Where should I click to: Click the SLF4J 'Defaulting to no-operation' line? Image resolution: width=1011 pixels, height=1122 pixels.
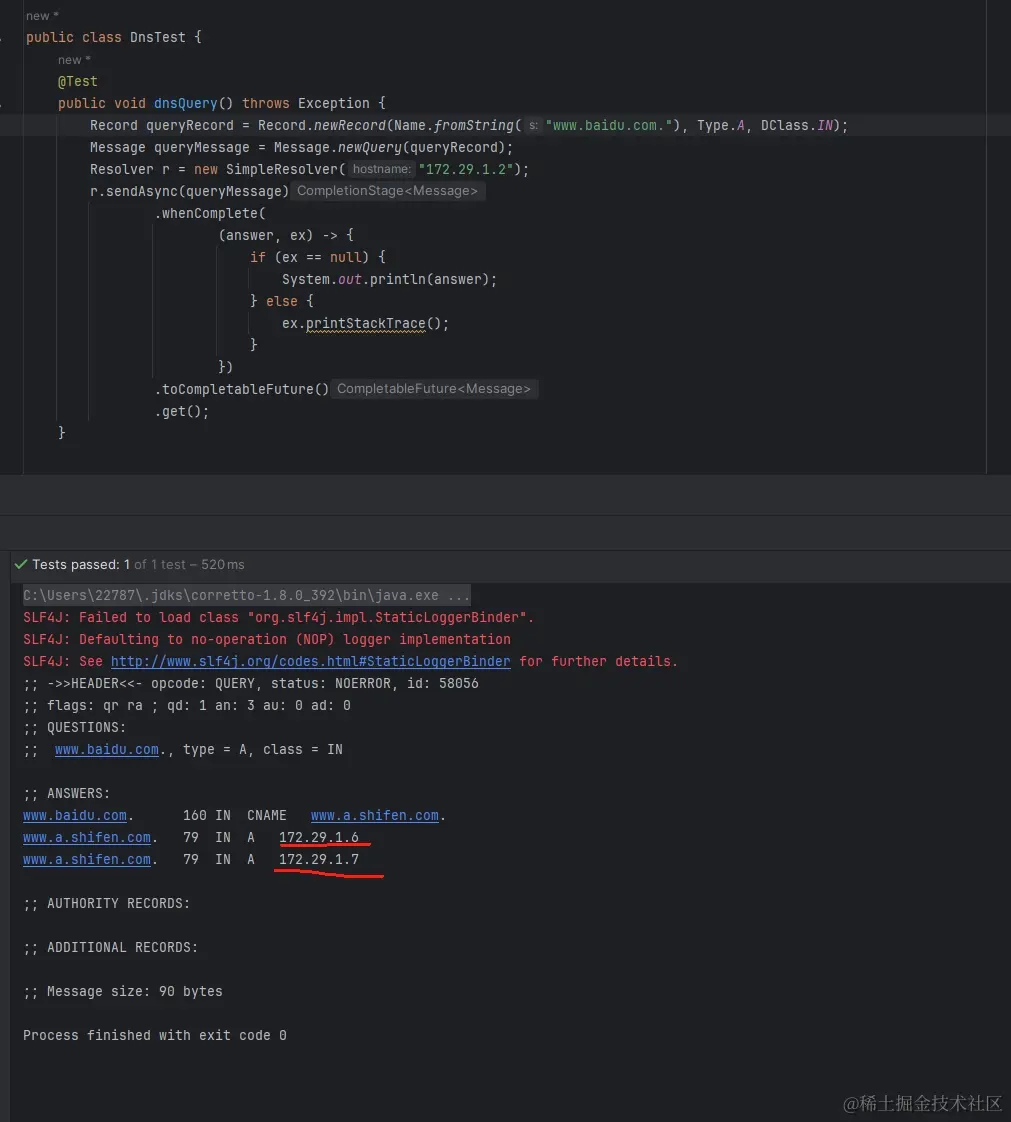[x=267, y=639]
